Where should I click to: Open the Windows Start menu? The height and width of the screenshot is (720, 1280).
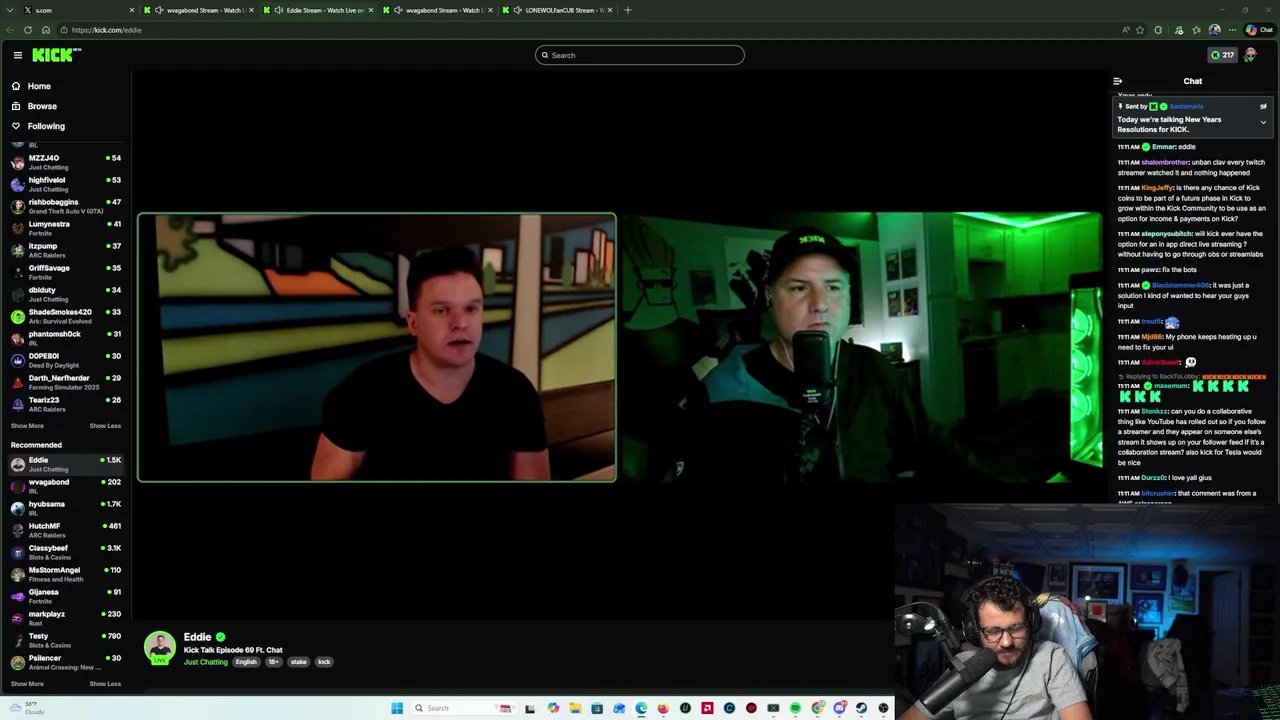[x=397, y=708]
